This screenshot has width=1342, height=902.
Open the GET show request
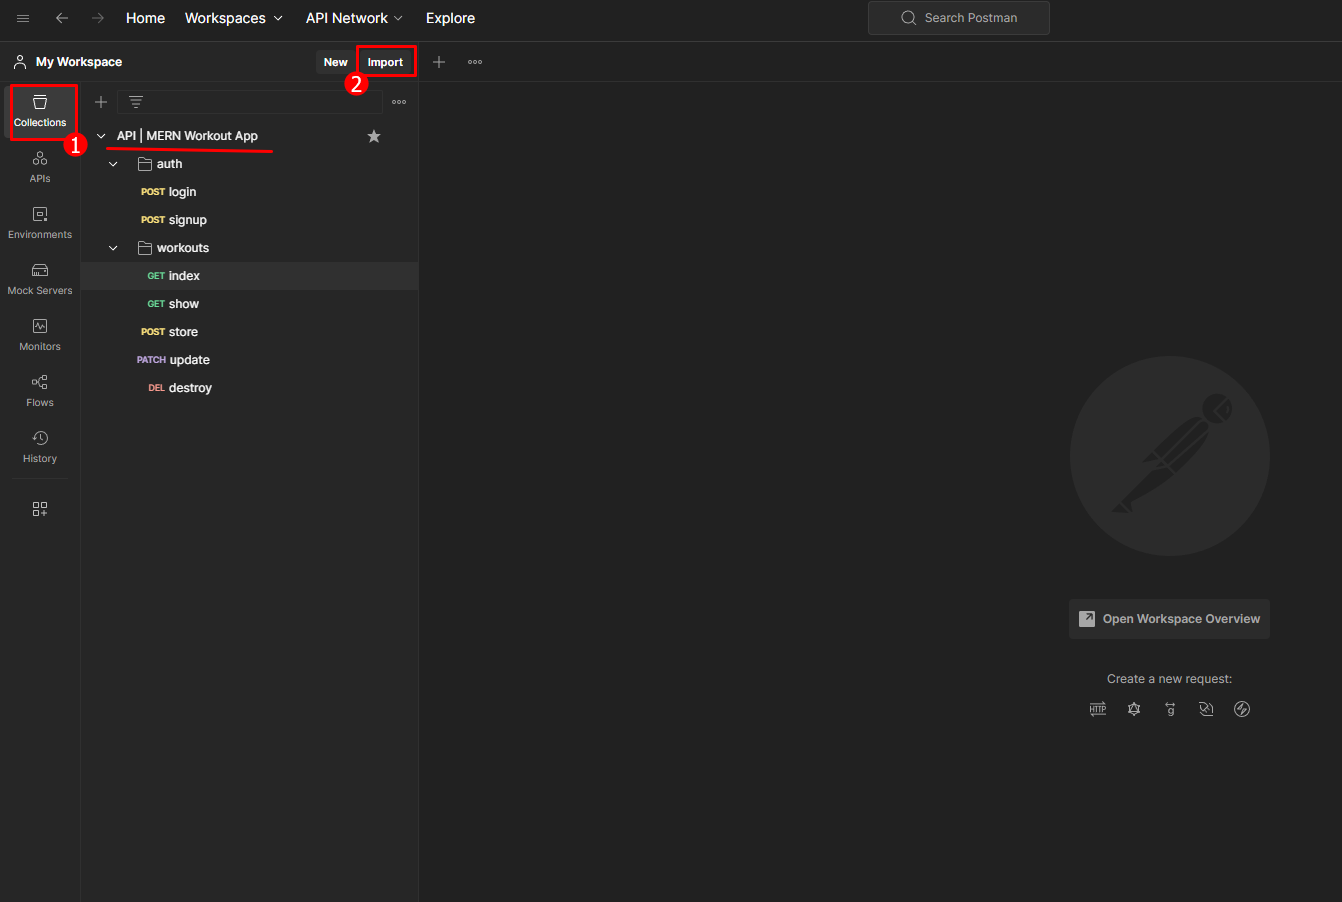[173, 304]
